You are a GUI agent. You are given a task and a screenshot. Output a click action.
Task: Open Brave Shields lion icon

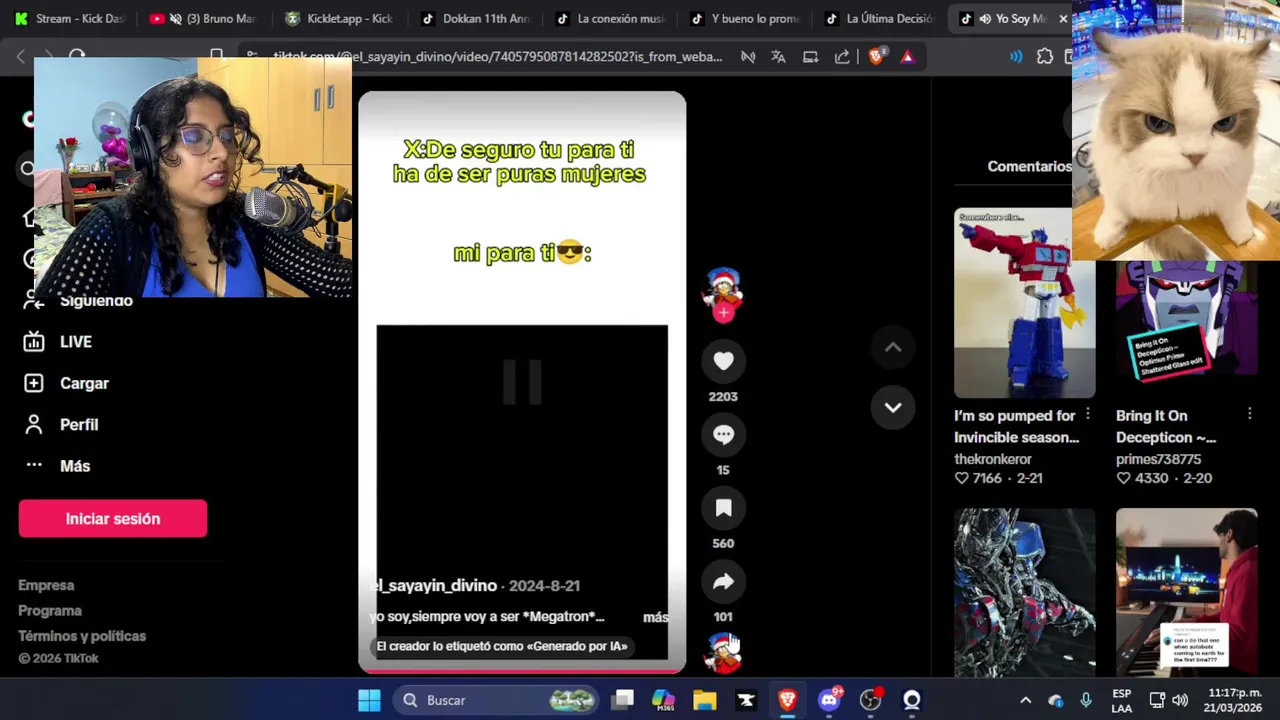point(876,57)
